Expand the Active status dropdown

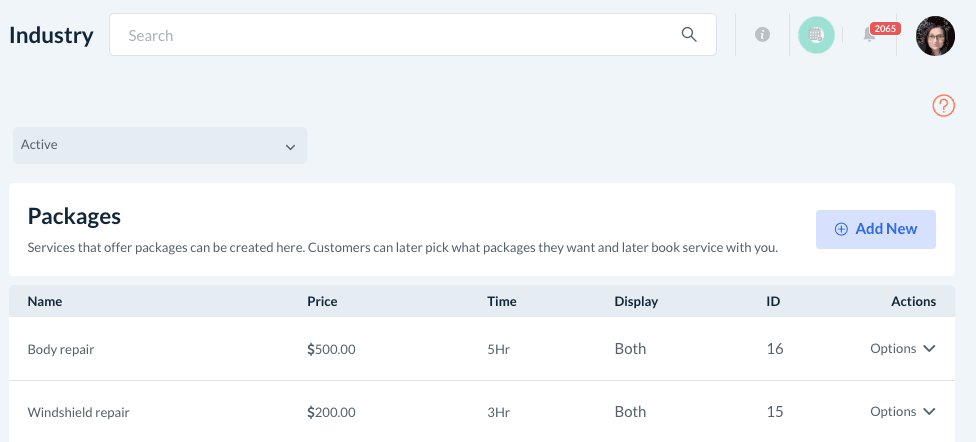pyautogui.click(x=160, y=145)
